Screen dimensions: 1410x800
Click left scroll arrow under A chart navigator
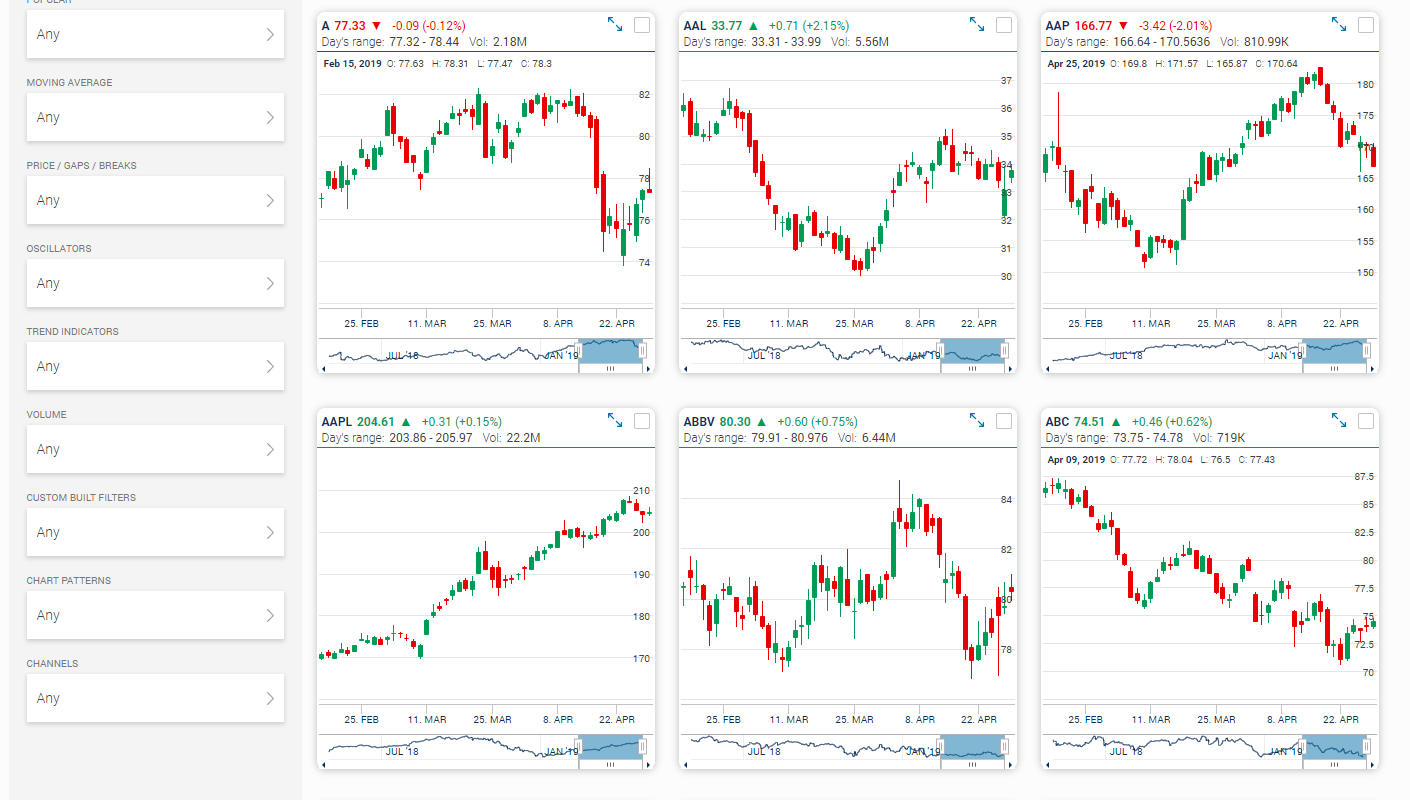tap(323, 368)
